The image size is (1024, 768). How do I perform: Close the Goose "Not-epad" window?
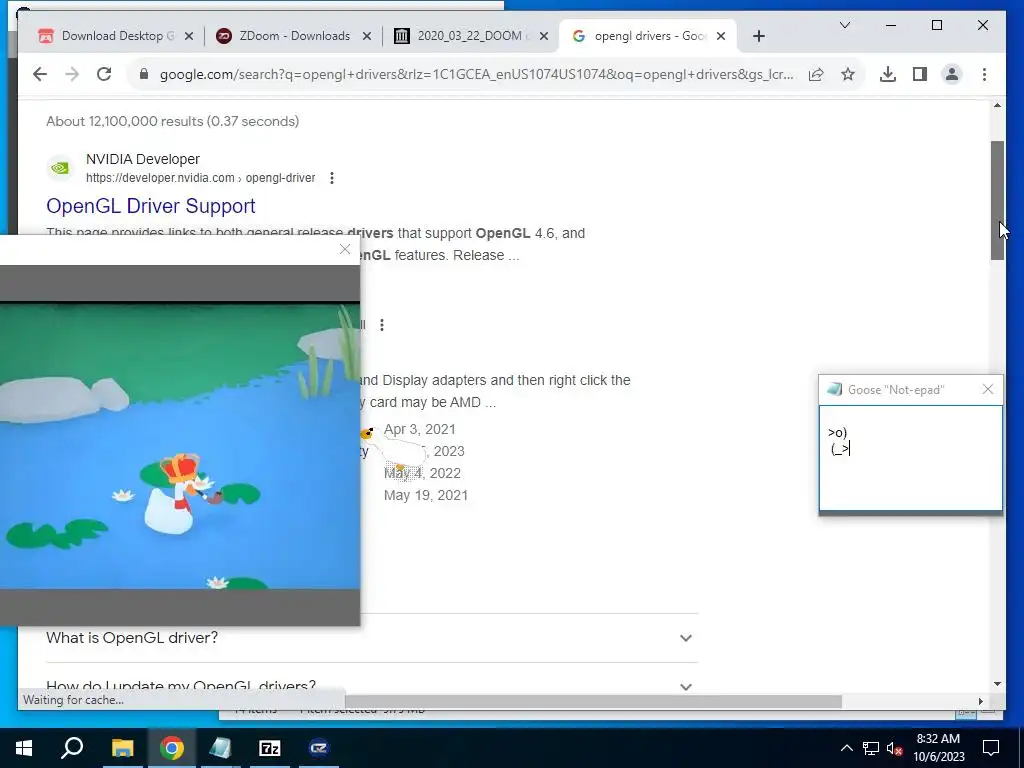pos(987,390)
